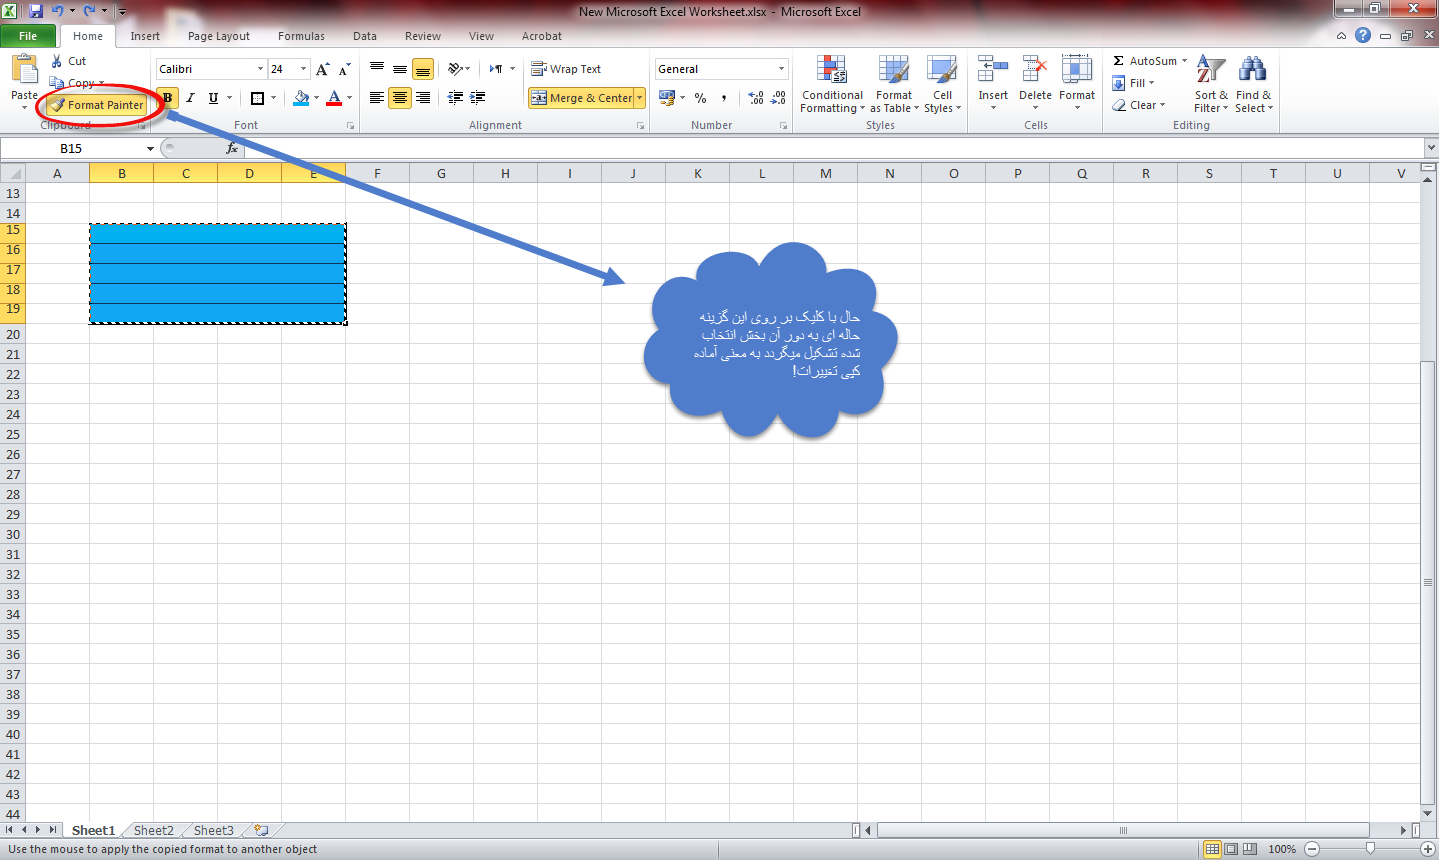Click the Sort & Filter icon
The height and width of the screenshot is (860, 1439).
[1211, 70]
